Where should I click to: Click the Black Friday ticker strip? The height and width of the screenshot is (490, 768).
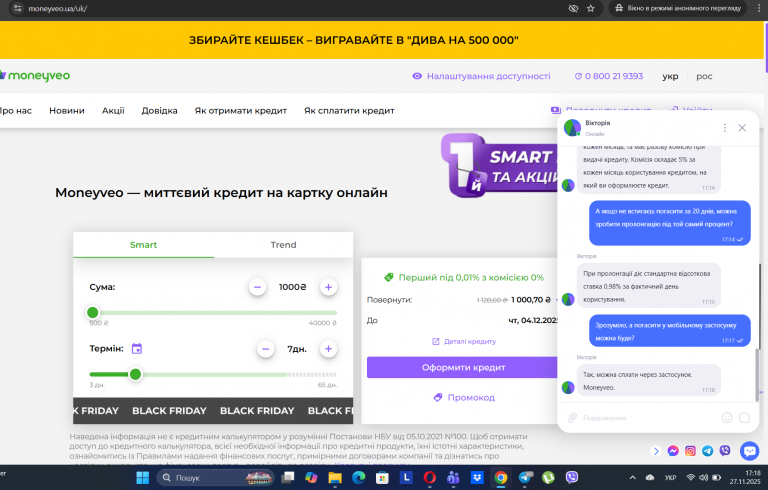tap(213, 411)
